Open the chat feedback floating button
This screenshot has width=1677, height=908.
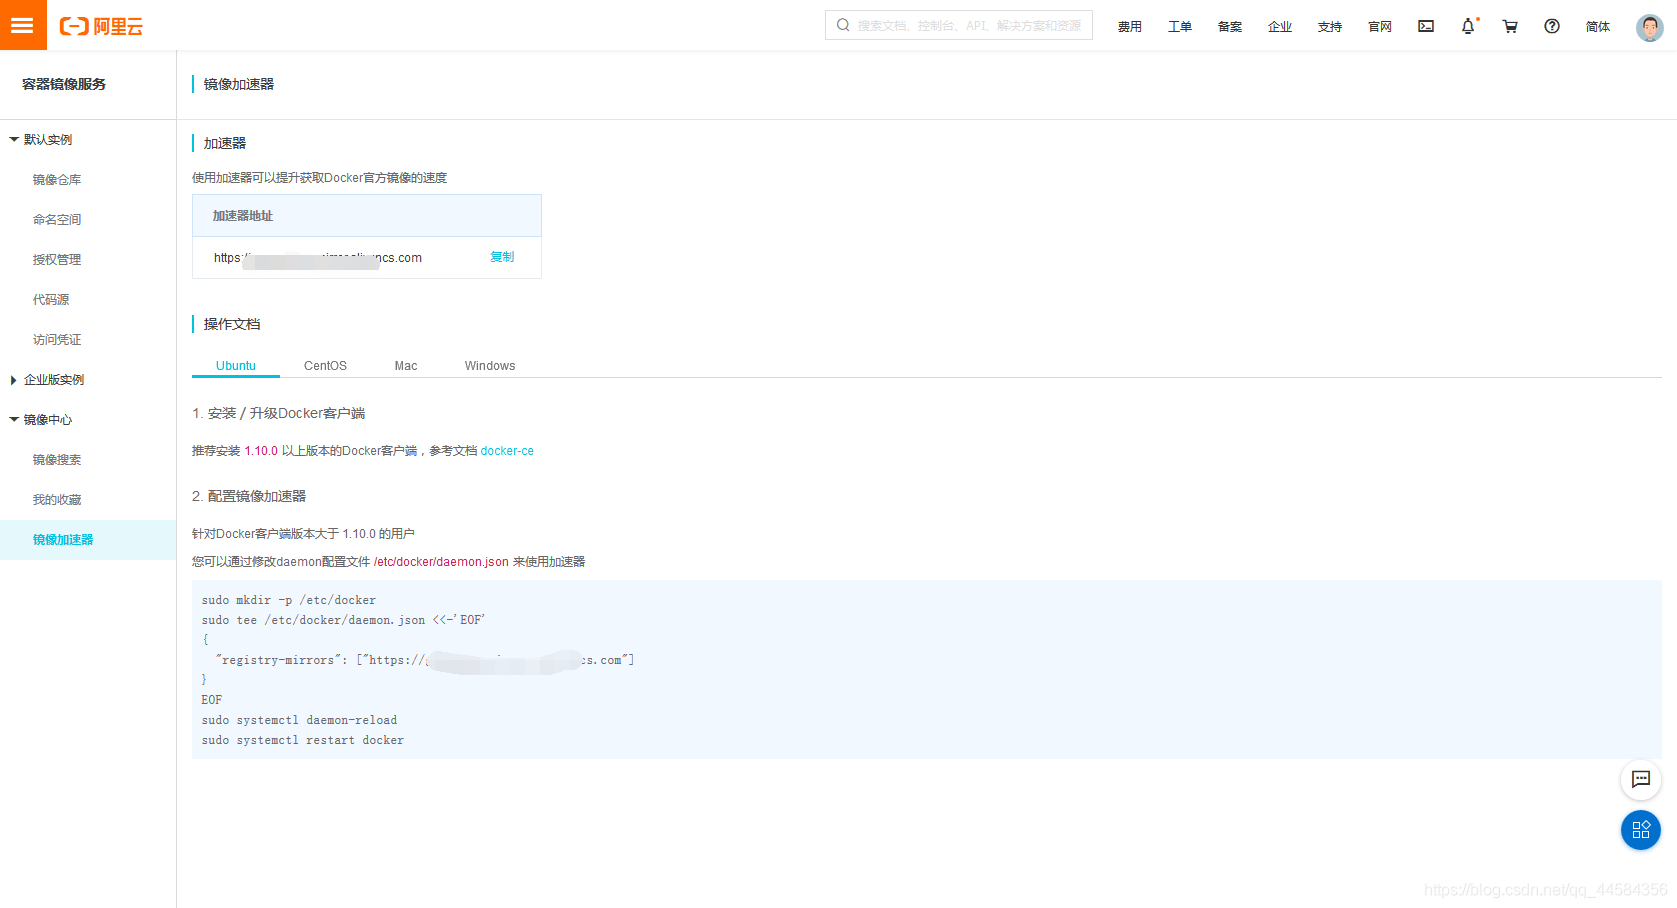pos(1641,779)
